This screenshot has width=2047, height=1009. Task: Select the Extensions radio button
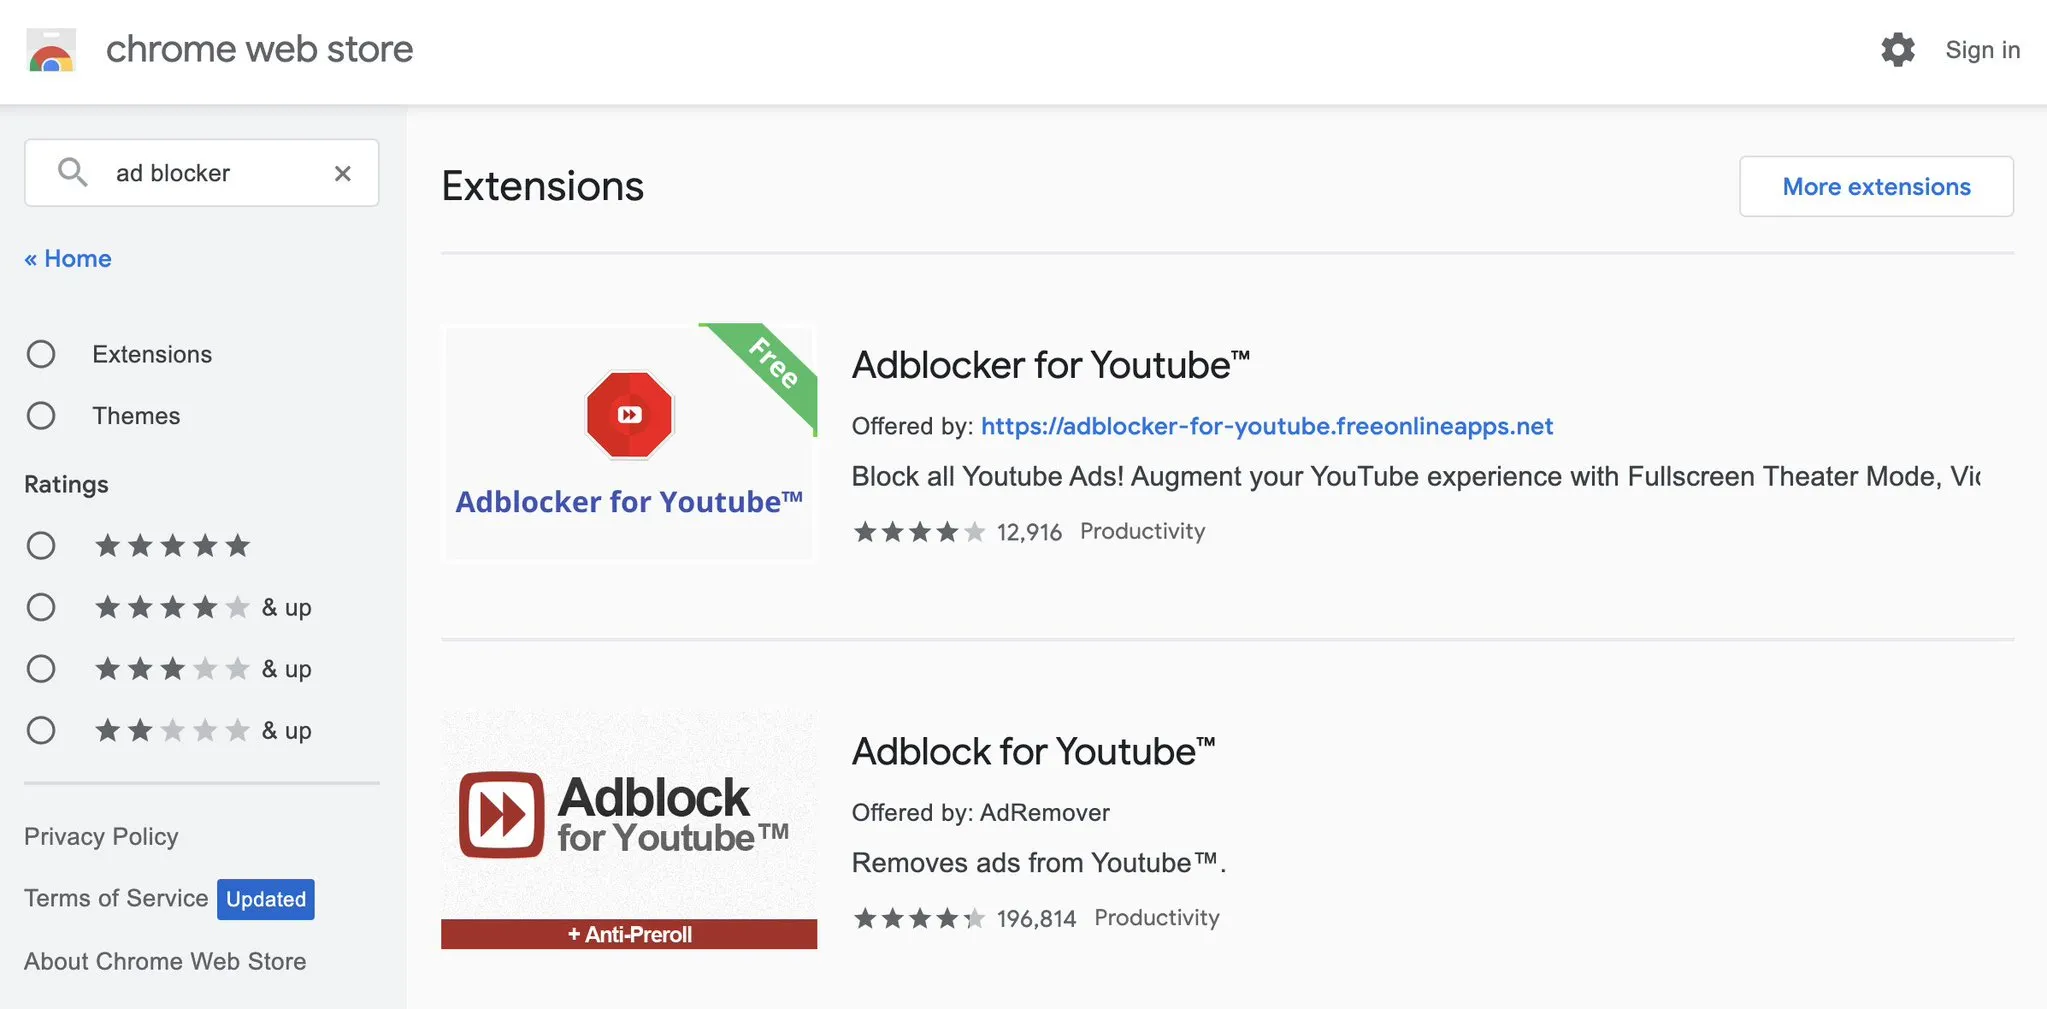41,354
